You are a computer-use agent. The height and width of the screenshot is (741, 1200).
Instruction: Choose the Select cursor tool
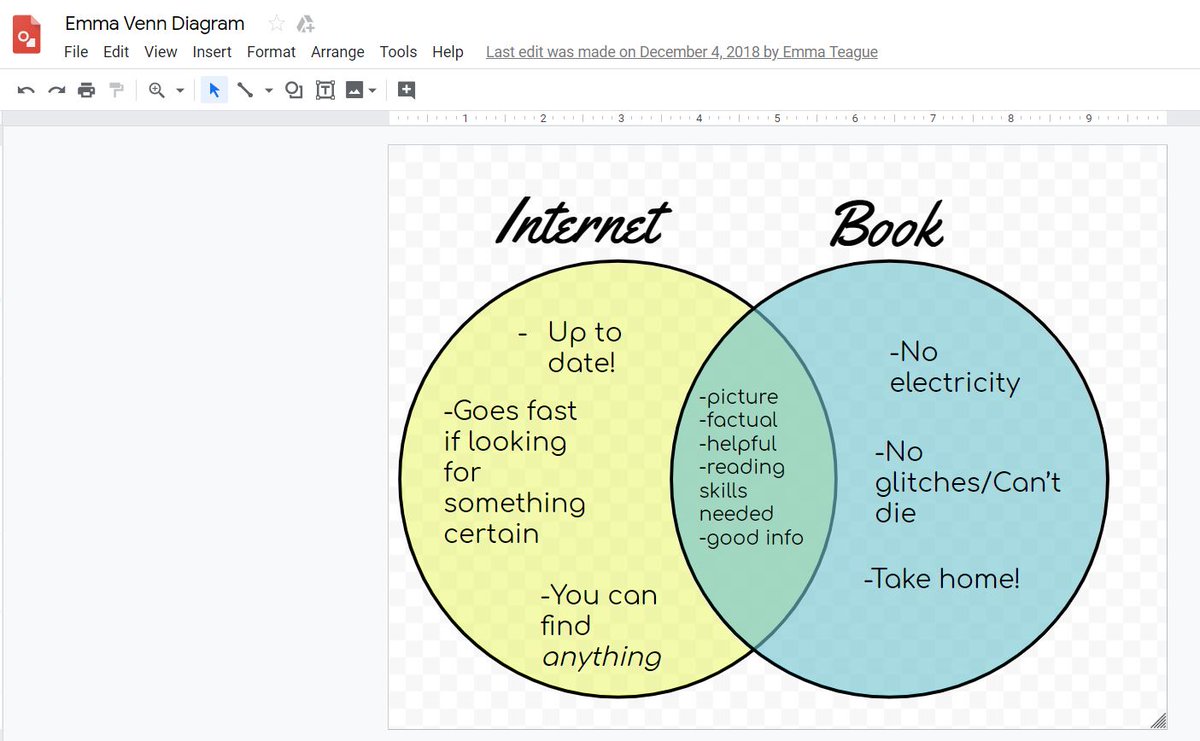(x=214, y=90)
